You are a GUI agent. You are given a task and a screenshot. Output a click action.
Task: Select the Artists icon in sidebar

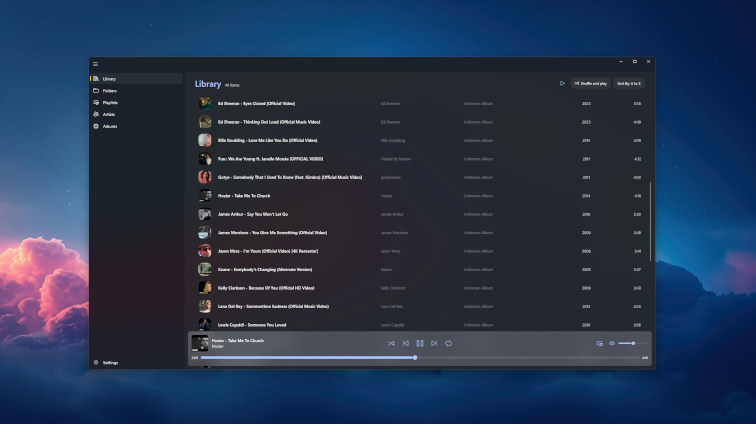tap(97, 115)
